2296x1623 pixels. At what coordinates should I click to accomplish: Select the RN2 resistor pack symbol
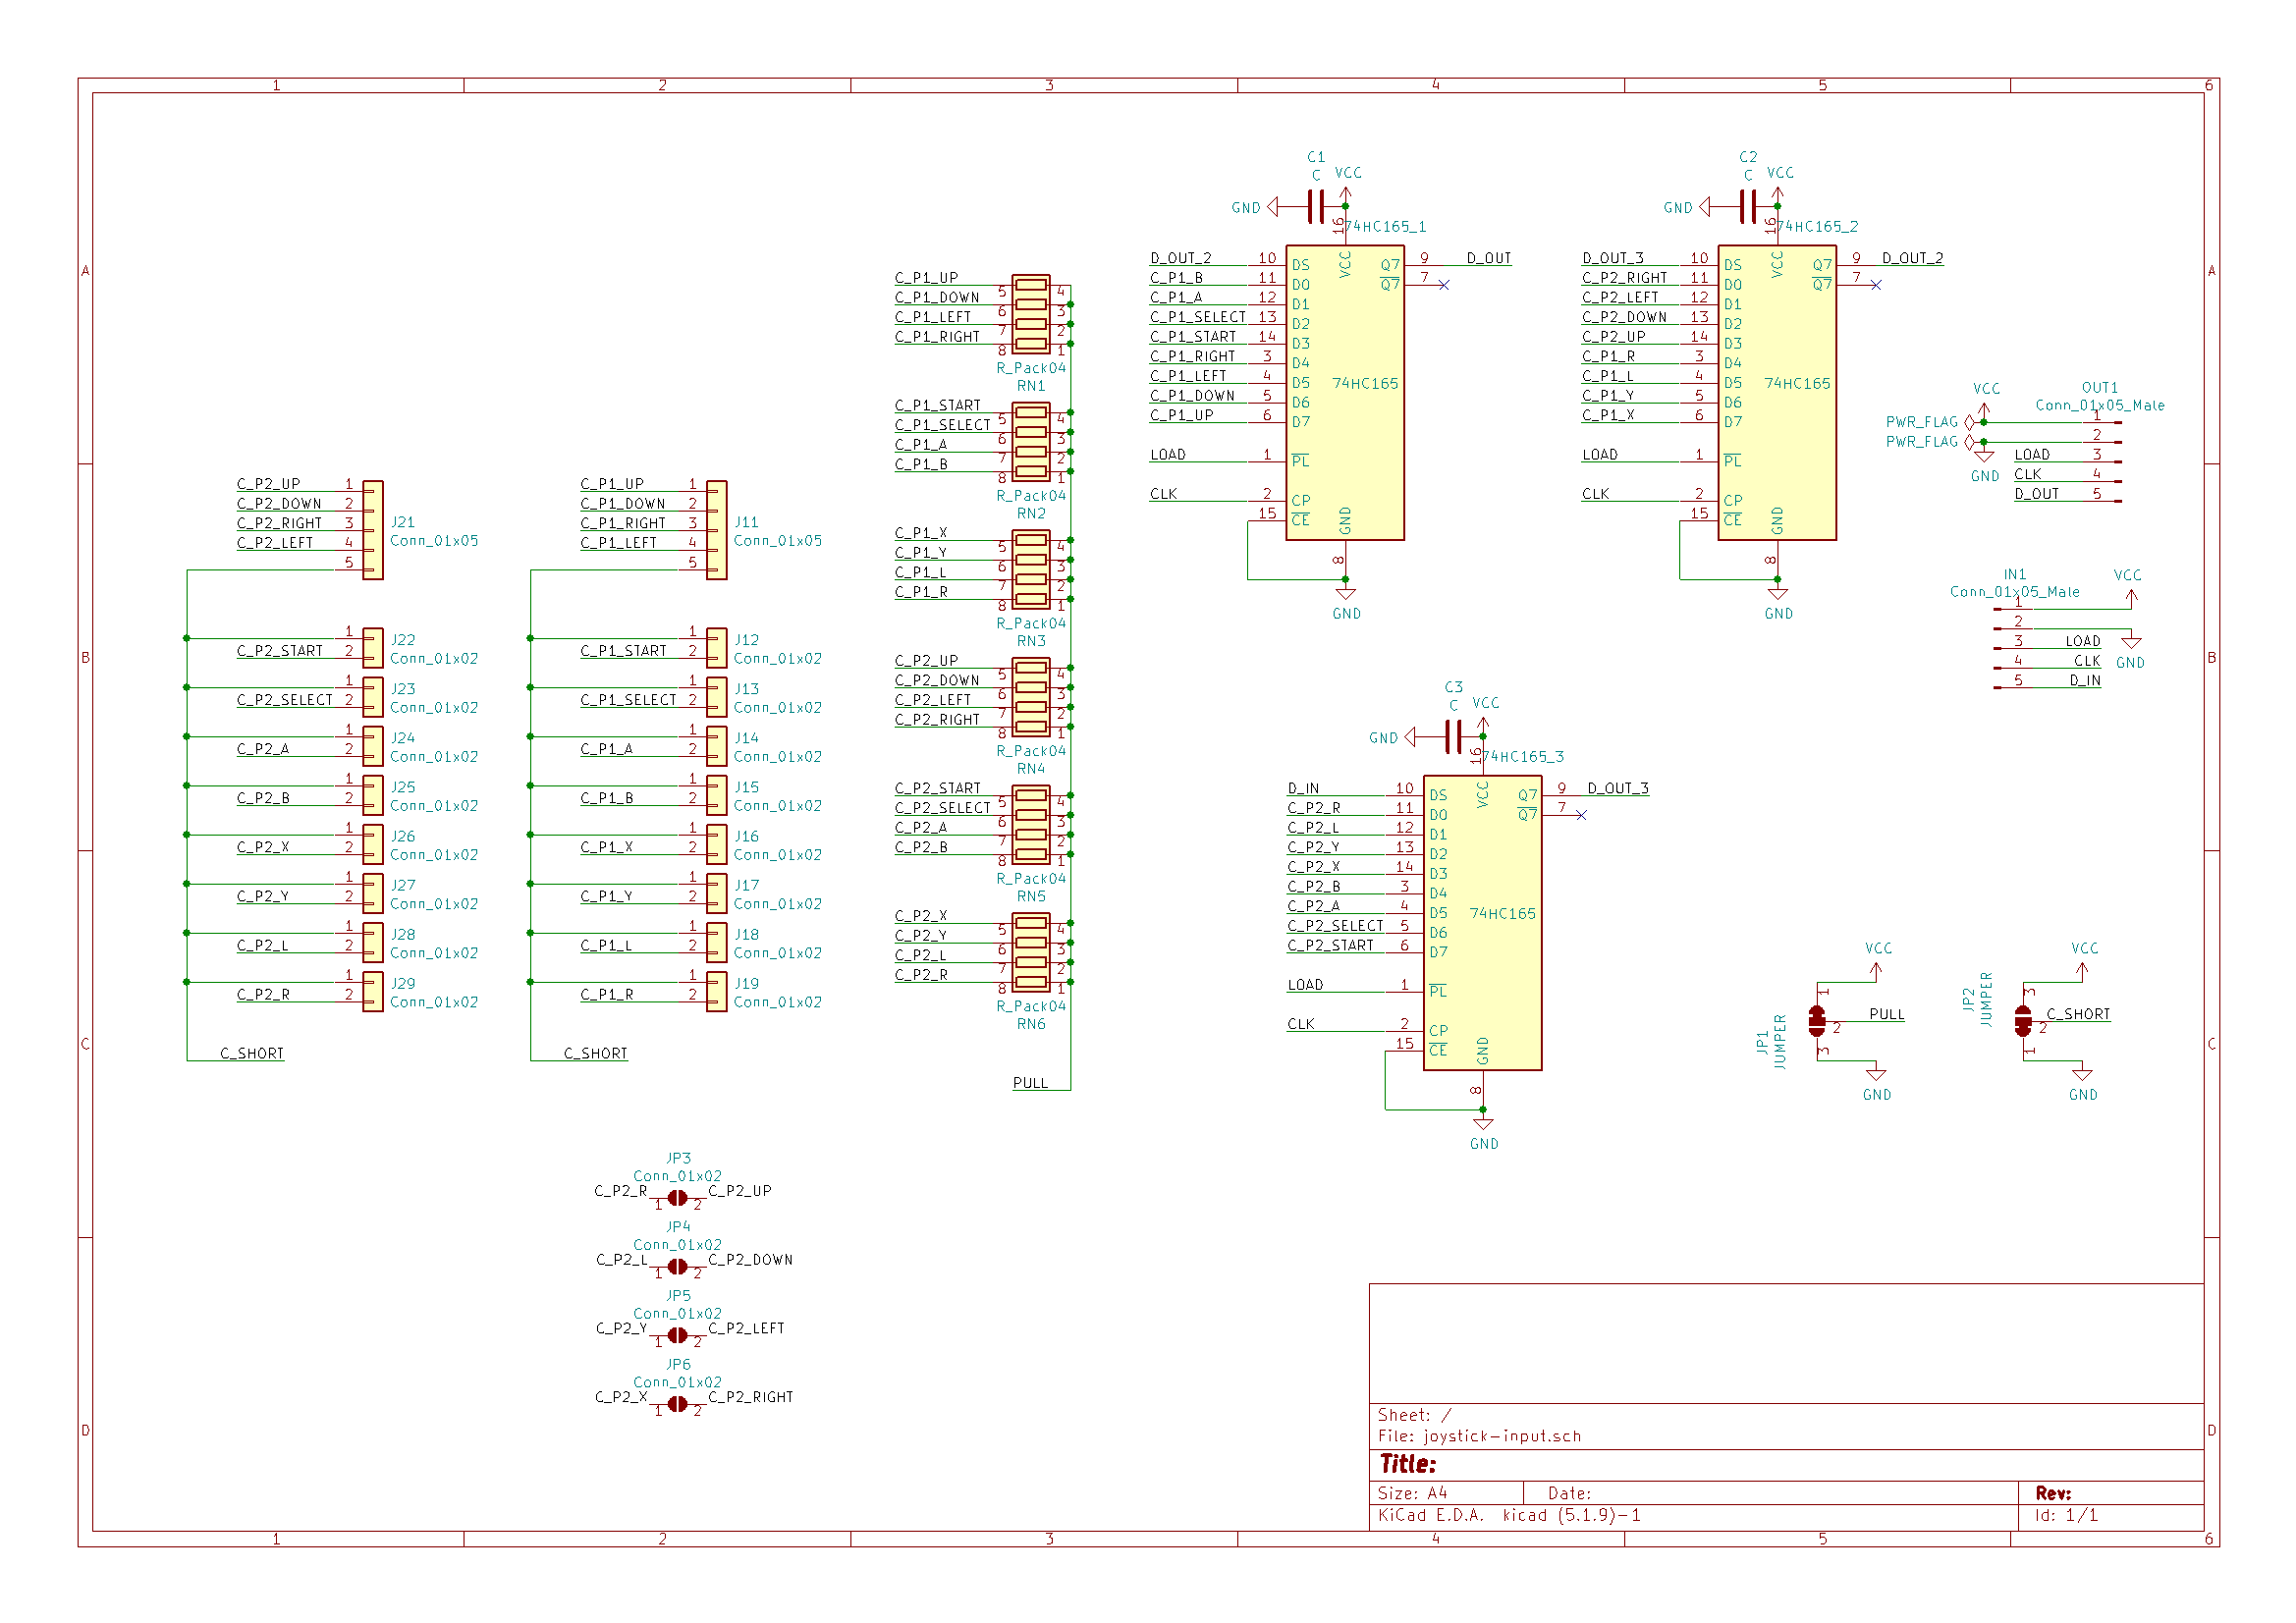[1031, 442]
